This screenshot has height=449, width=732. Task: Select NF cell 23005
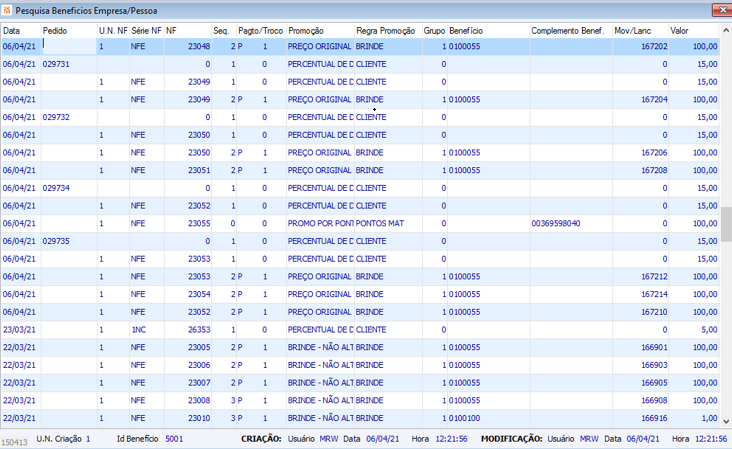click(x=188, y=347)
